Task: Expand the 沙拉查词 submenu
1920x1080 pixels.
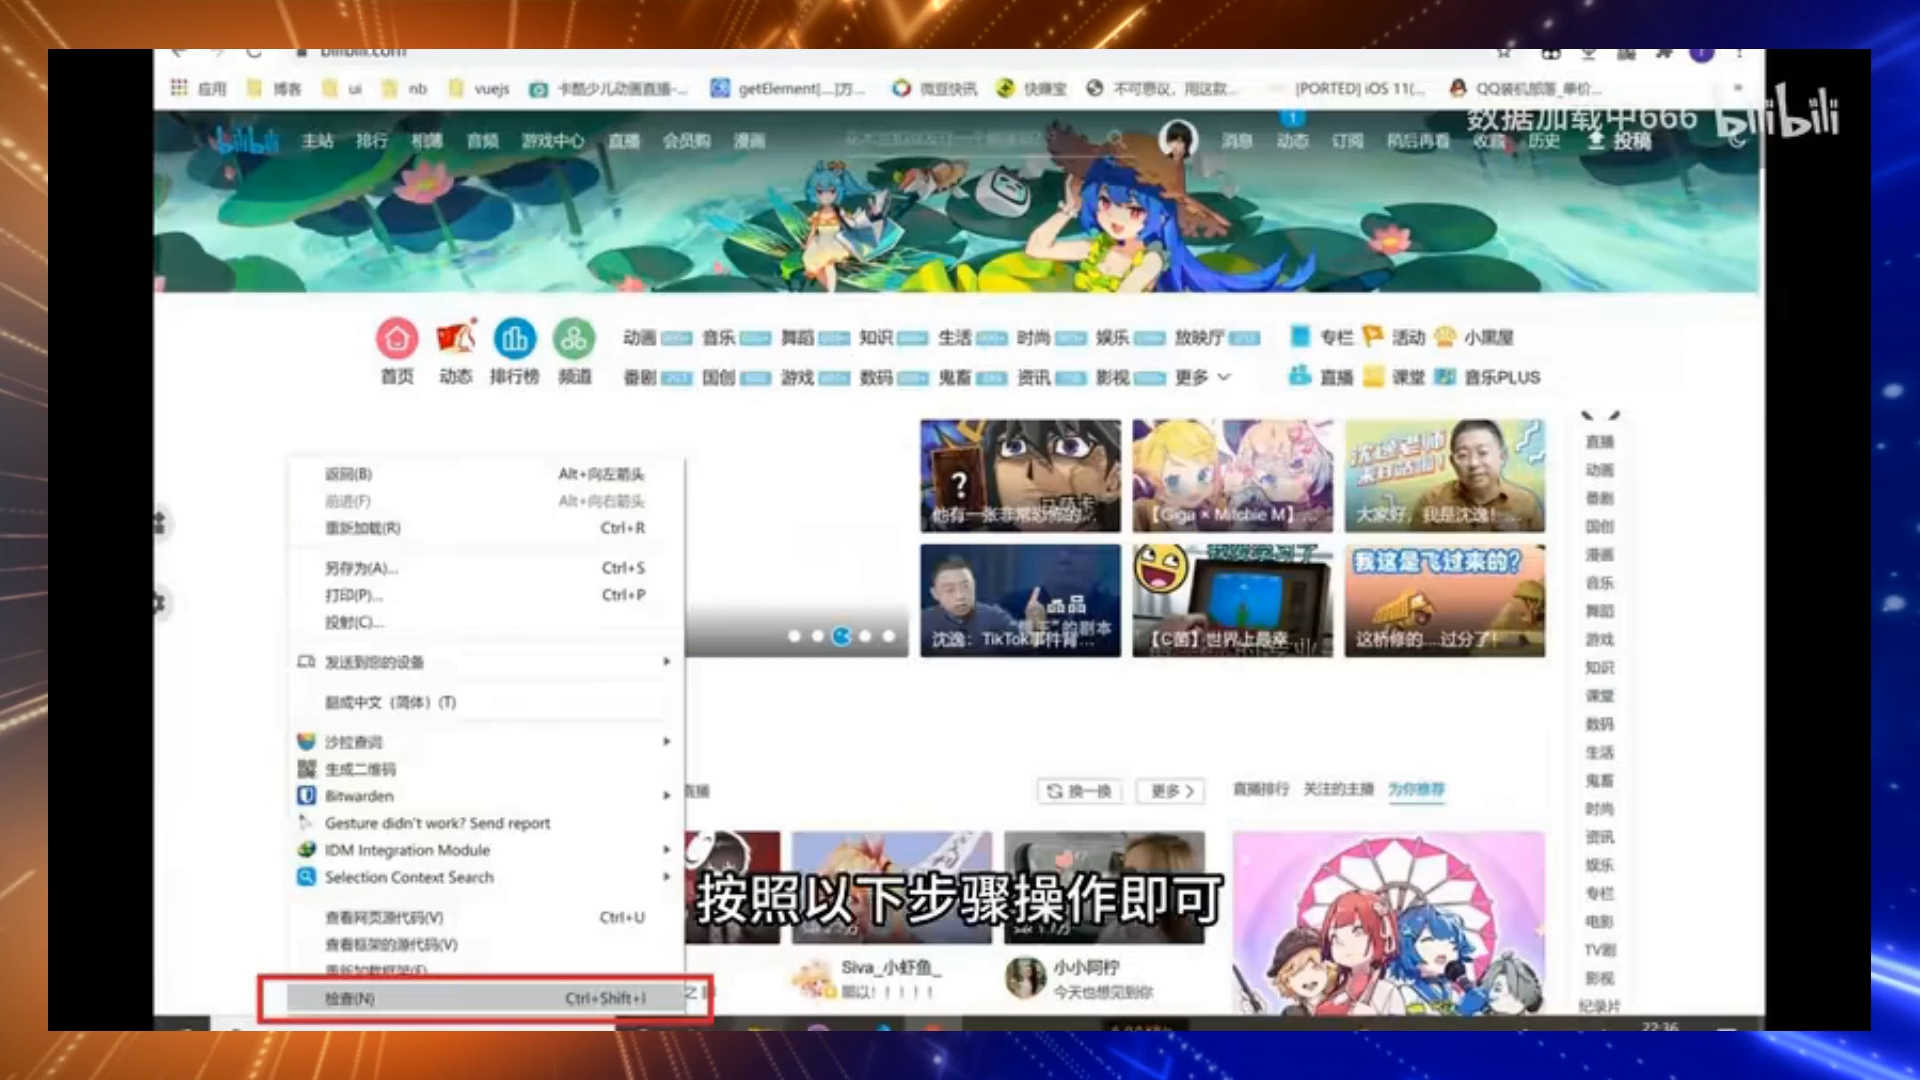Action: (486, 742)
